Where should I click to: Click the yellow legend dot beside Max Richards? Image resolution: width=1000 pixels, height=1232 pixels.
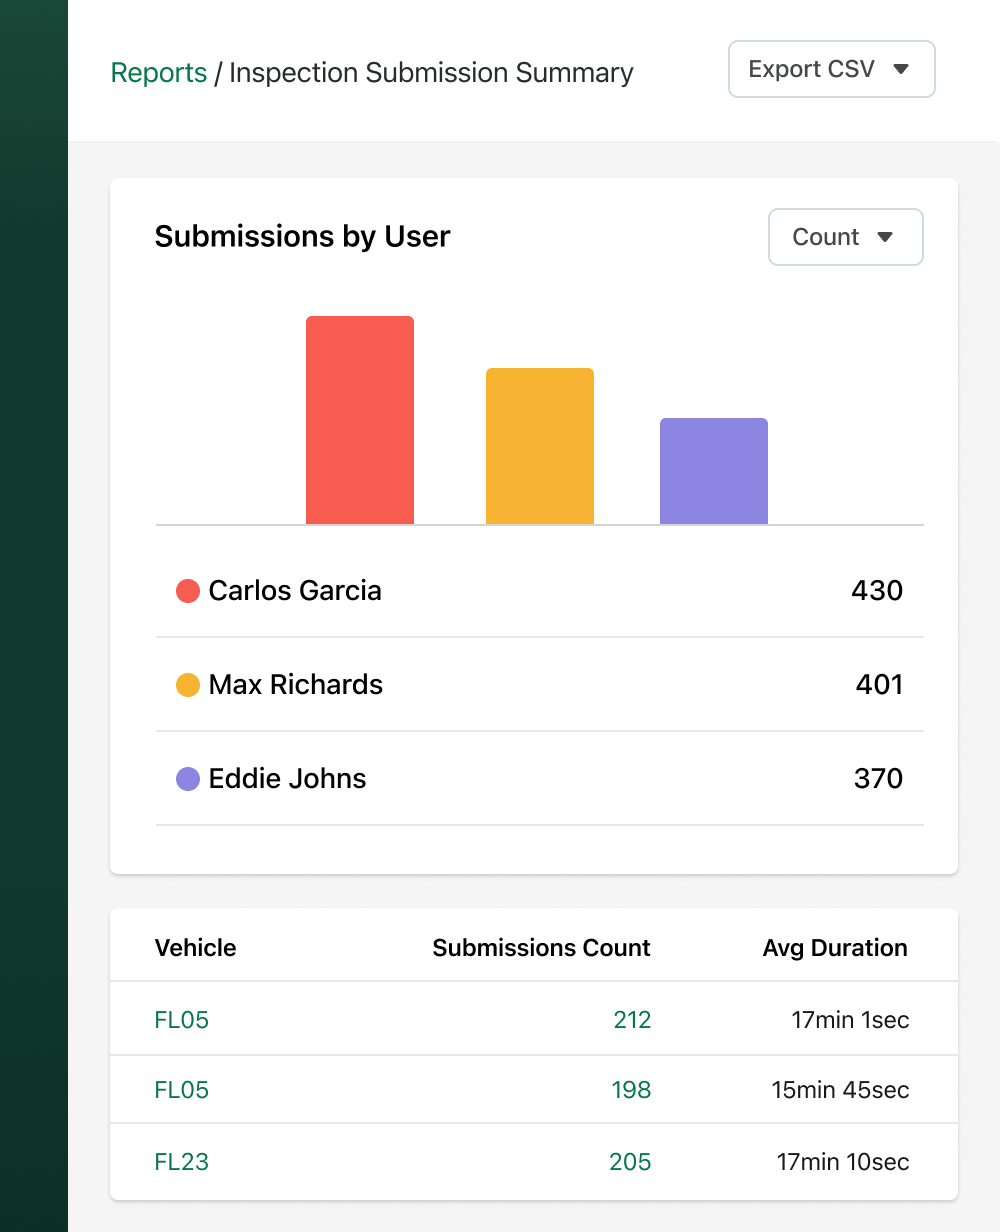[x=188, y=685]
